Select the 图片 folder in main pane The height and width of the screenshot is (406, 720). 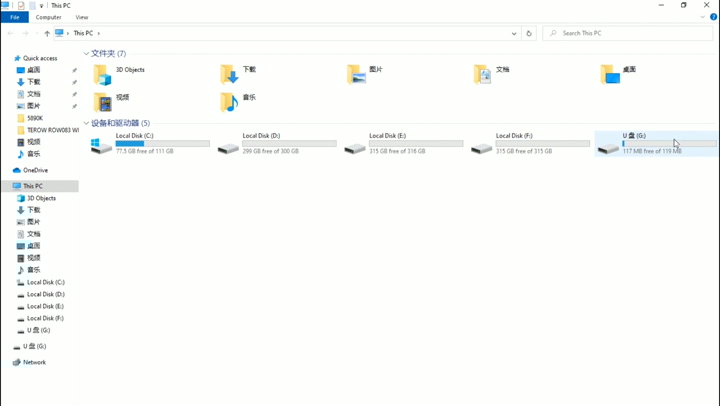coord(365,74)
